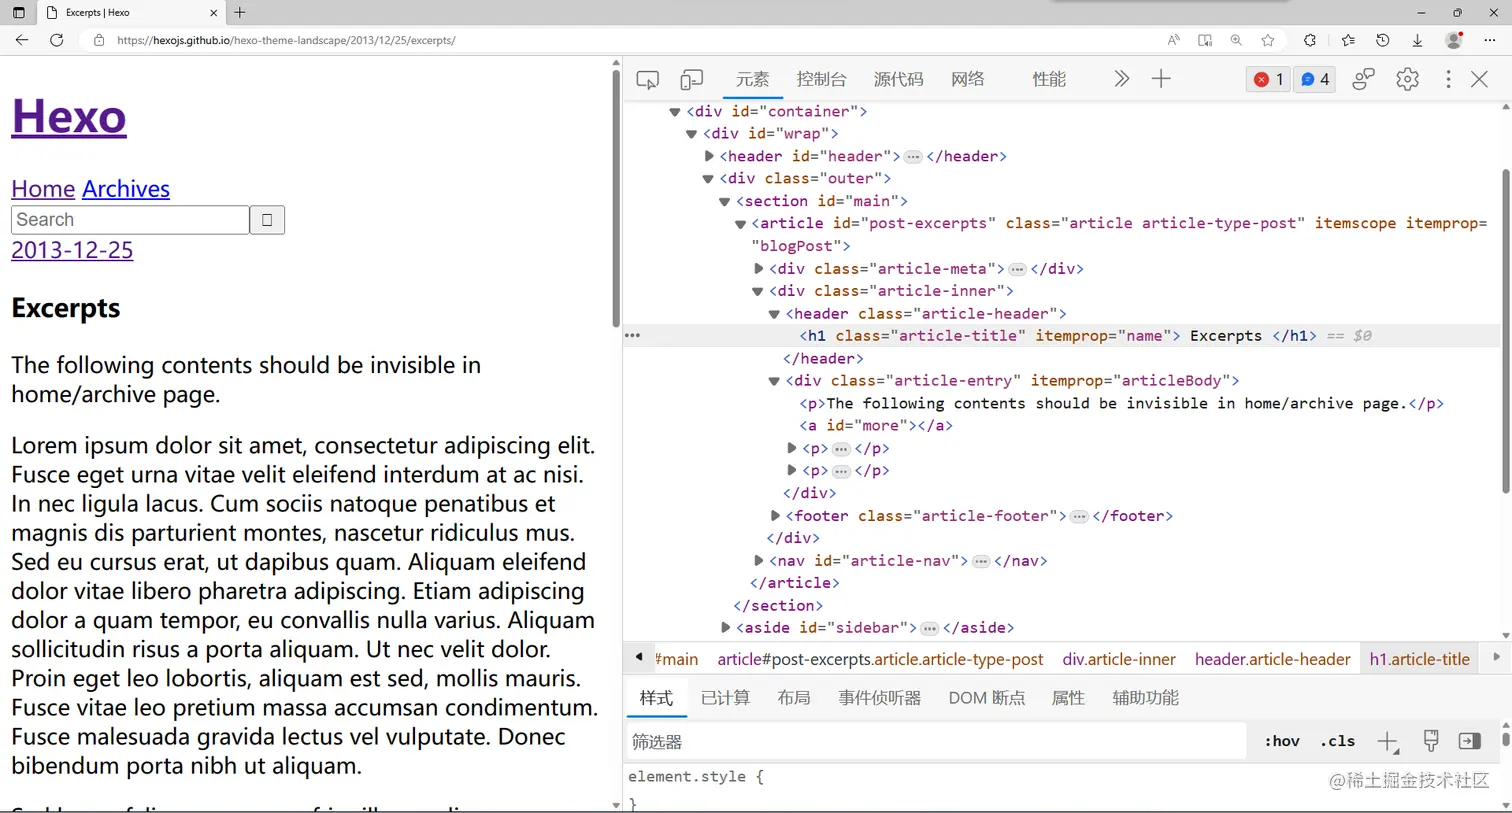
Task: Activate the inspect element picker tool
Action: (x=647, y=79)
